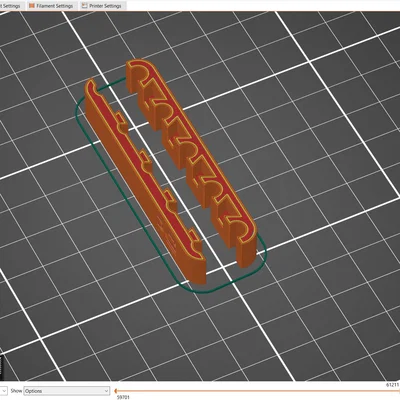Click the horizontal G-code move slider track
Screen dimensions: 400x400
click(257, 391)
